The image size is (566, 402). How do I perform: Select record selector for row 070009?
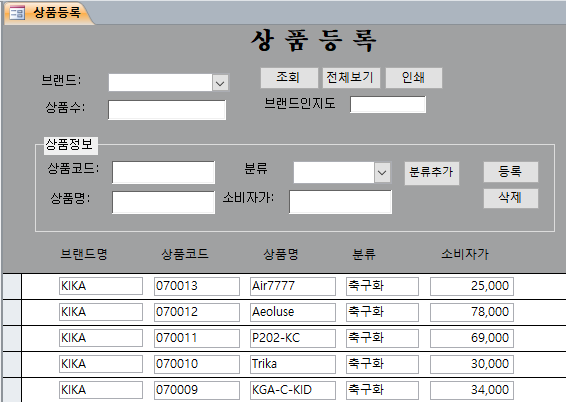[x=12, y=390]
